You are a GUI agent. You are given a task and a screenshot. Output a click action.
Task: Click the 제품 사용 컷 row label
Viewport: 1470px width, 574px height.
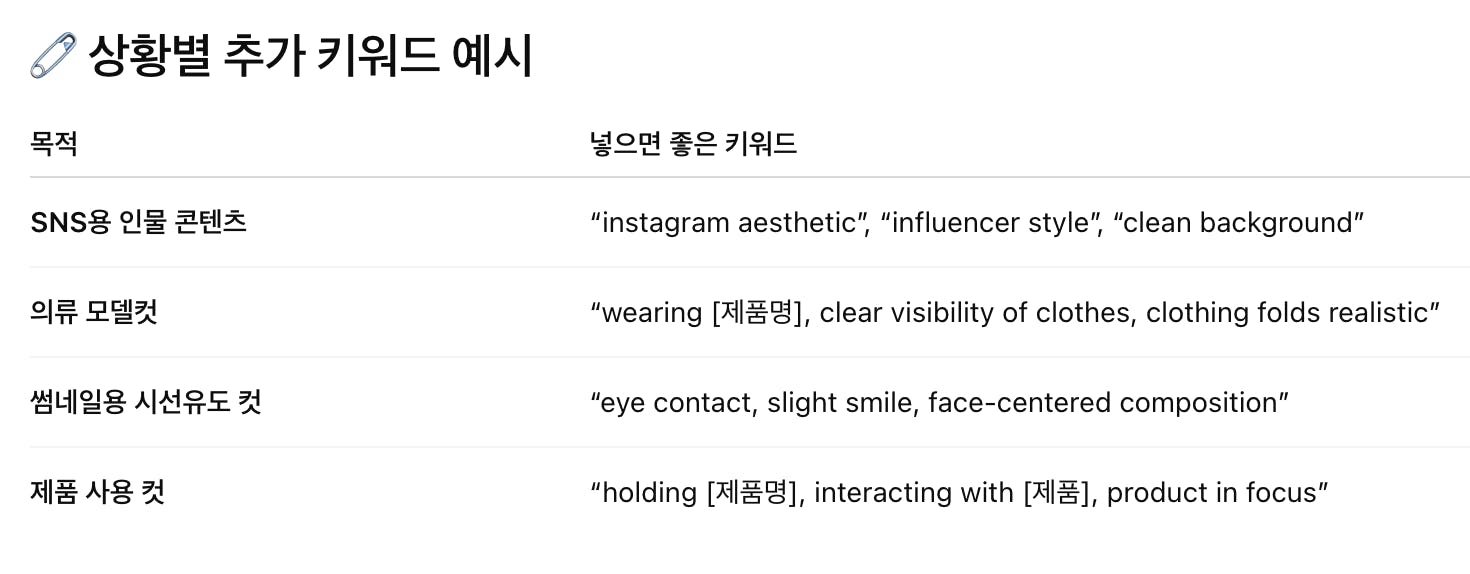97,492
